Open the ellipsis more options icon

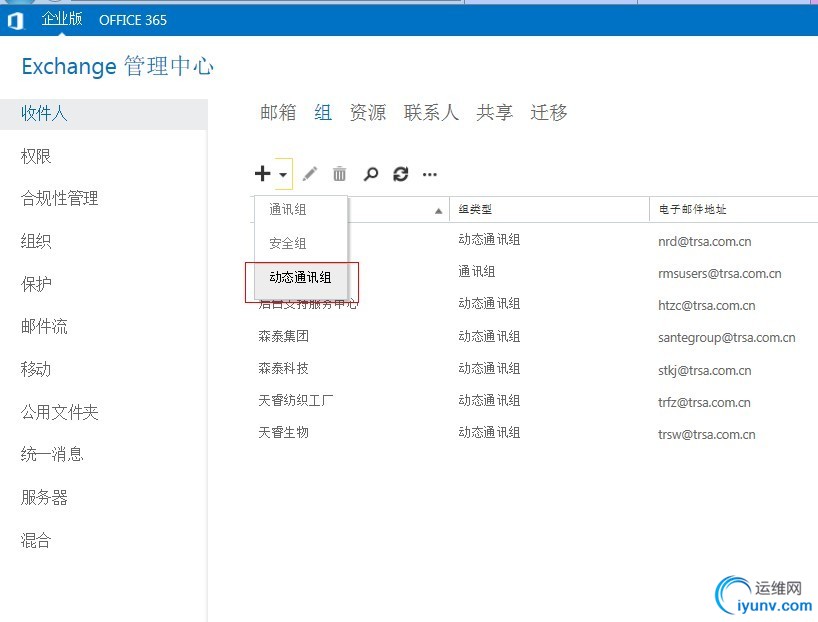(x=430, y=174)
